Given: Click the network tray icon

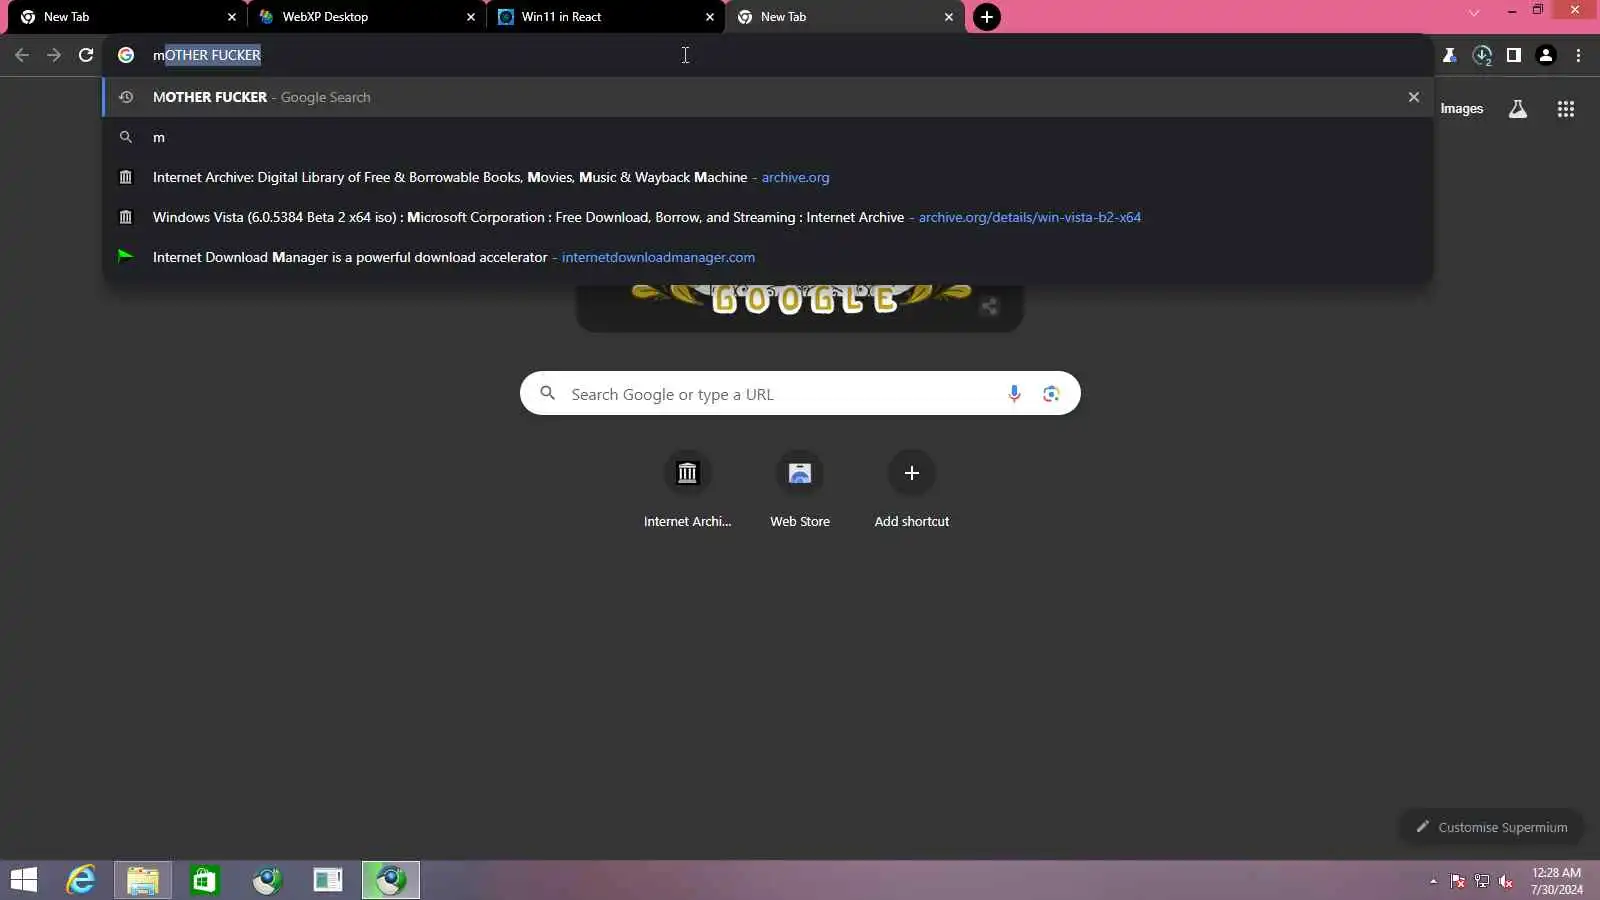Looking at the screenshot, I should point(1482,881).
